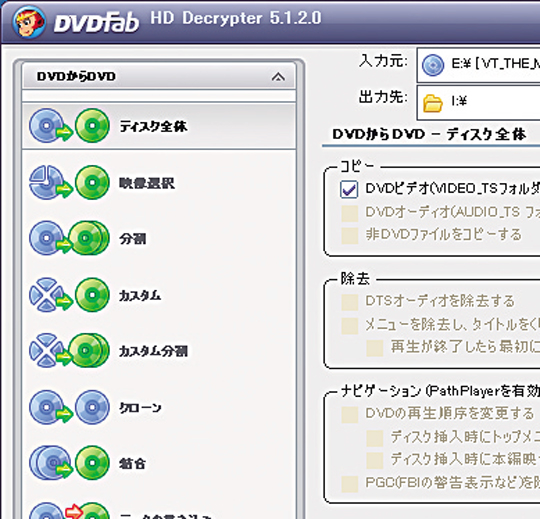Choose カスタム mode label
Image resolution: width=540 pixels, height=519 pixels.
[140, 295]
